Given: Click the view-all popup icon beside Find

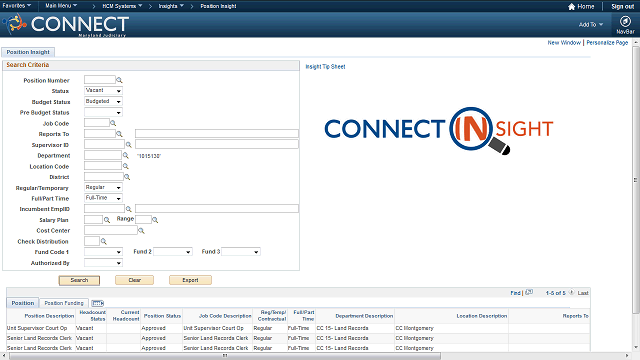Looking at the screenshot, I should click(529, 292).
